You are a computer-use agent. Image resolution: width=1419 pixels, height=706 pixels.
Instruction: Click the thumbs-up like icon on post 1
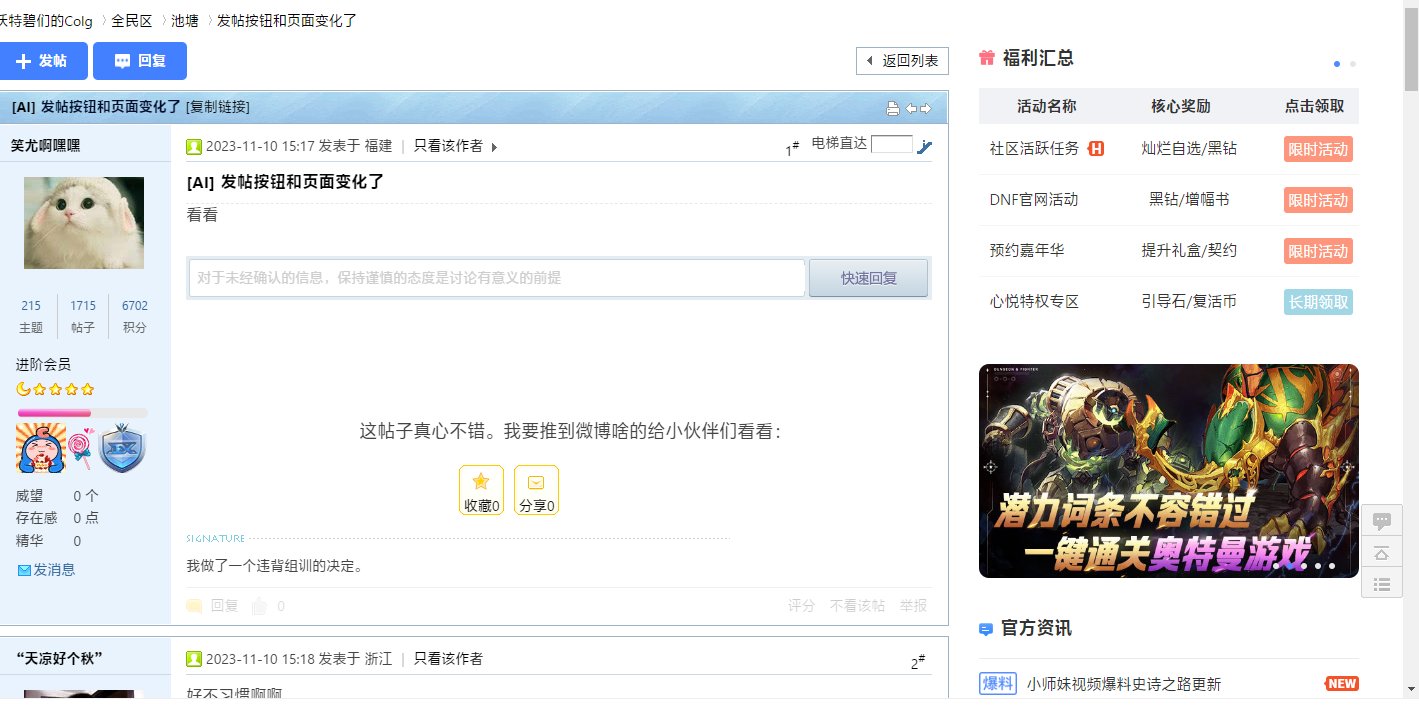pos(259,605)
